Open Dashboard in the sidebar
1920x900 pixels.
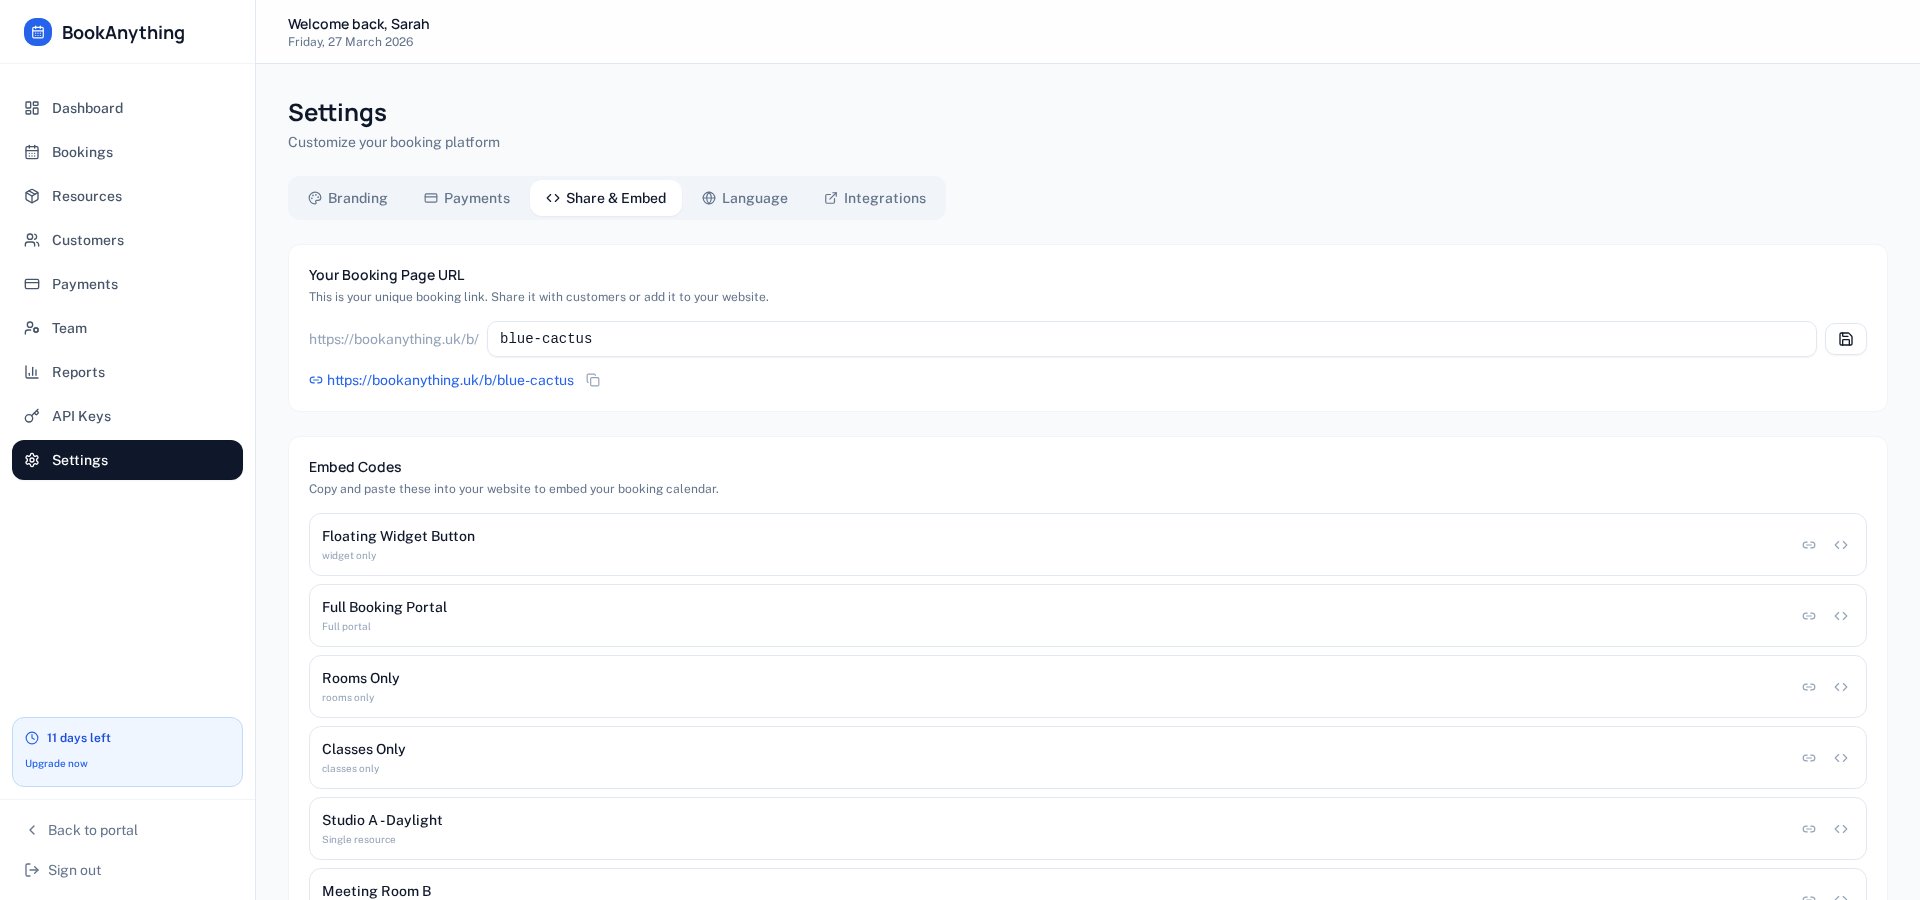coord(127,108)
